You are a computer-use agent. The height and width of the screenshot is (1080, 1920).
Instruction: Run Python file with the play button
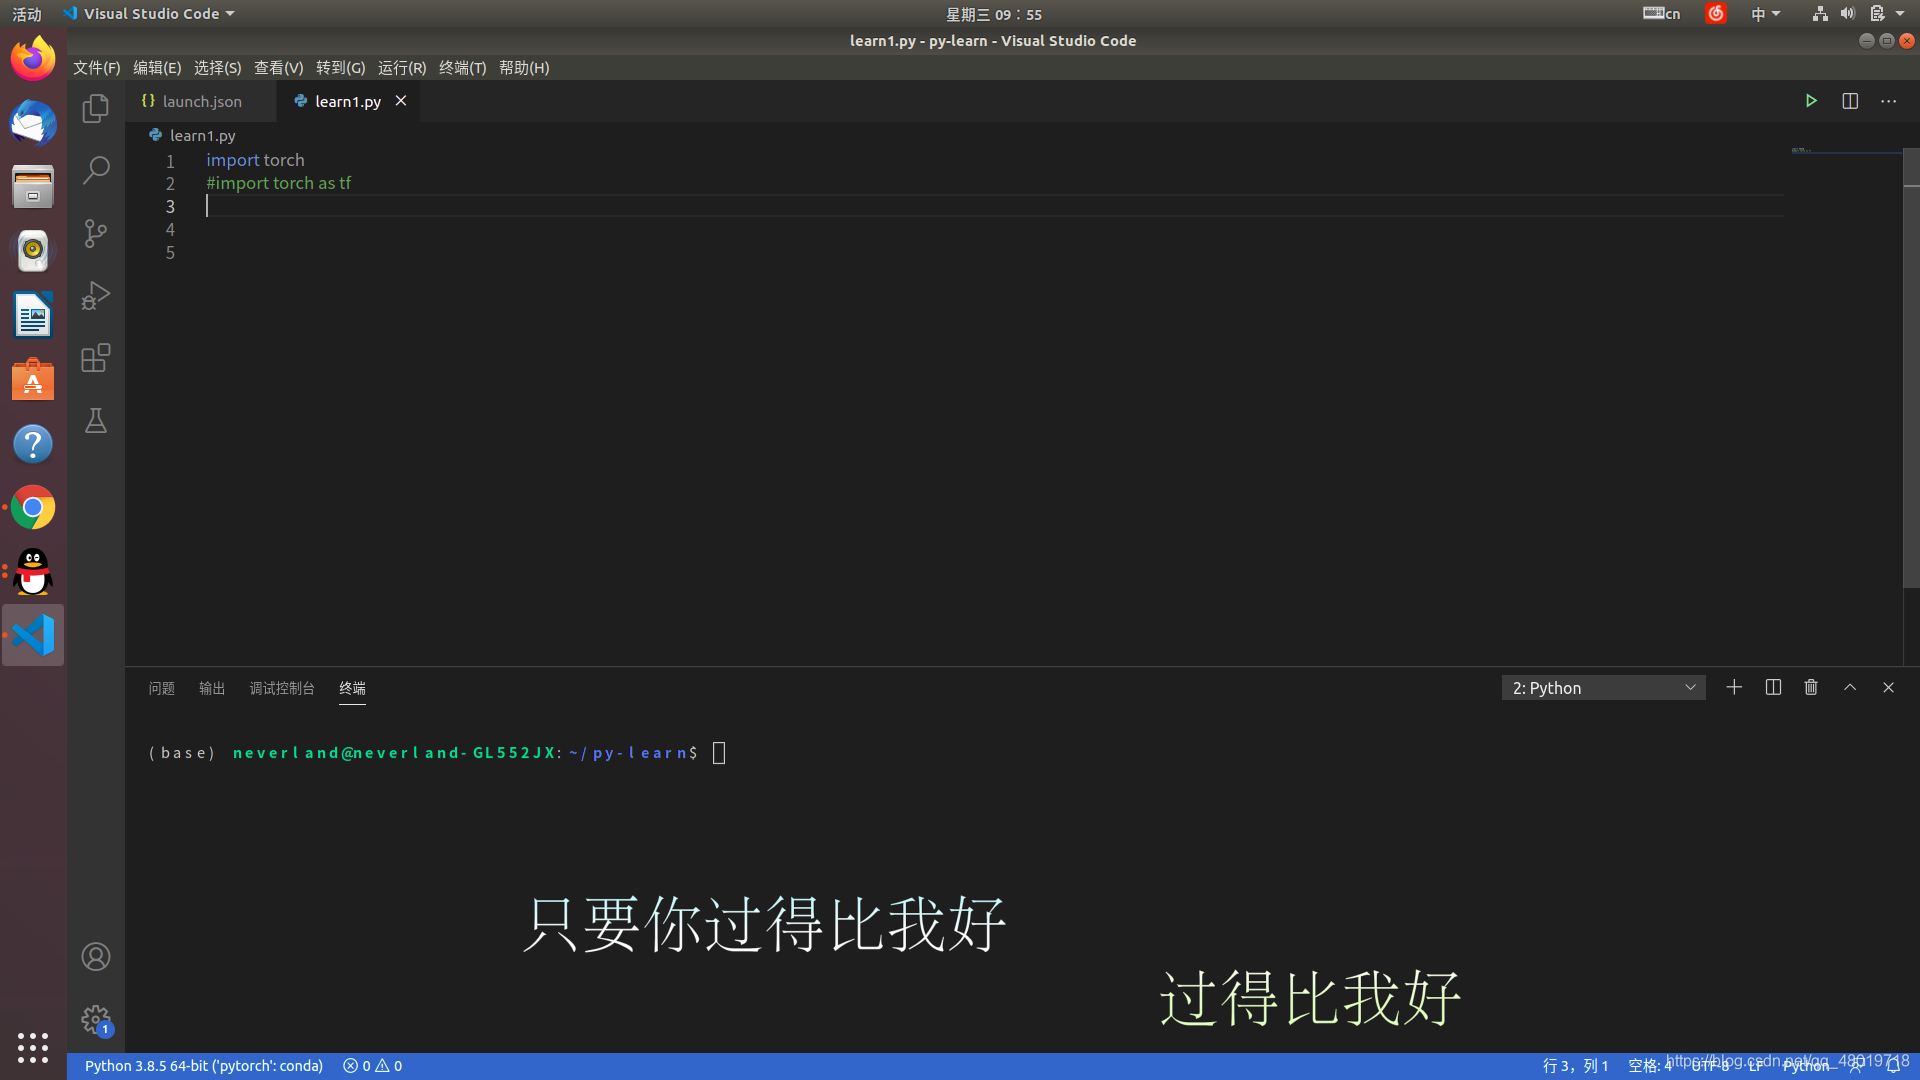[x=1811, y=101]
